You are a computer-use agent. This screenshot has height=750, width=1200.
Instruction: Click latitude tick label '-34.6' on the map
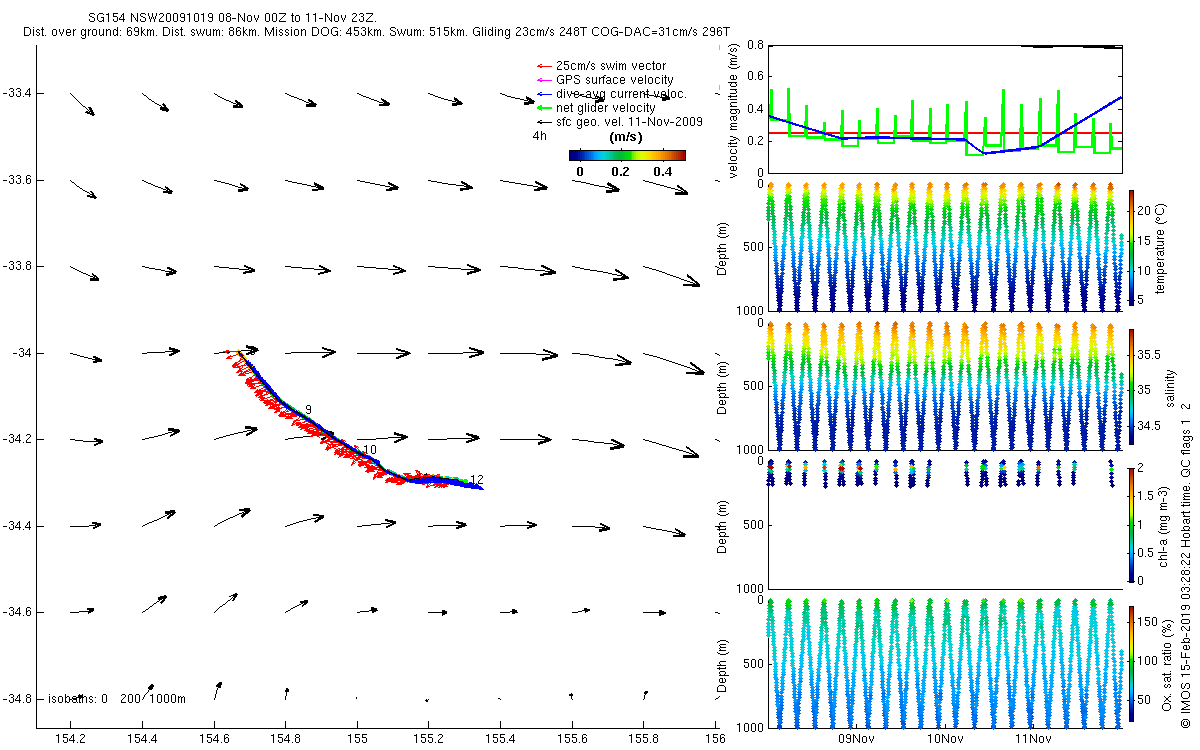click(18, 612)
